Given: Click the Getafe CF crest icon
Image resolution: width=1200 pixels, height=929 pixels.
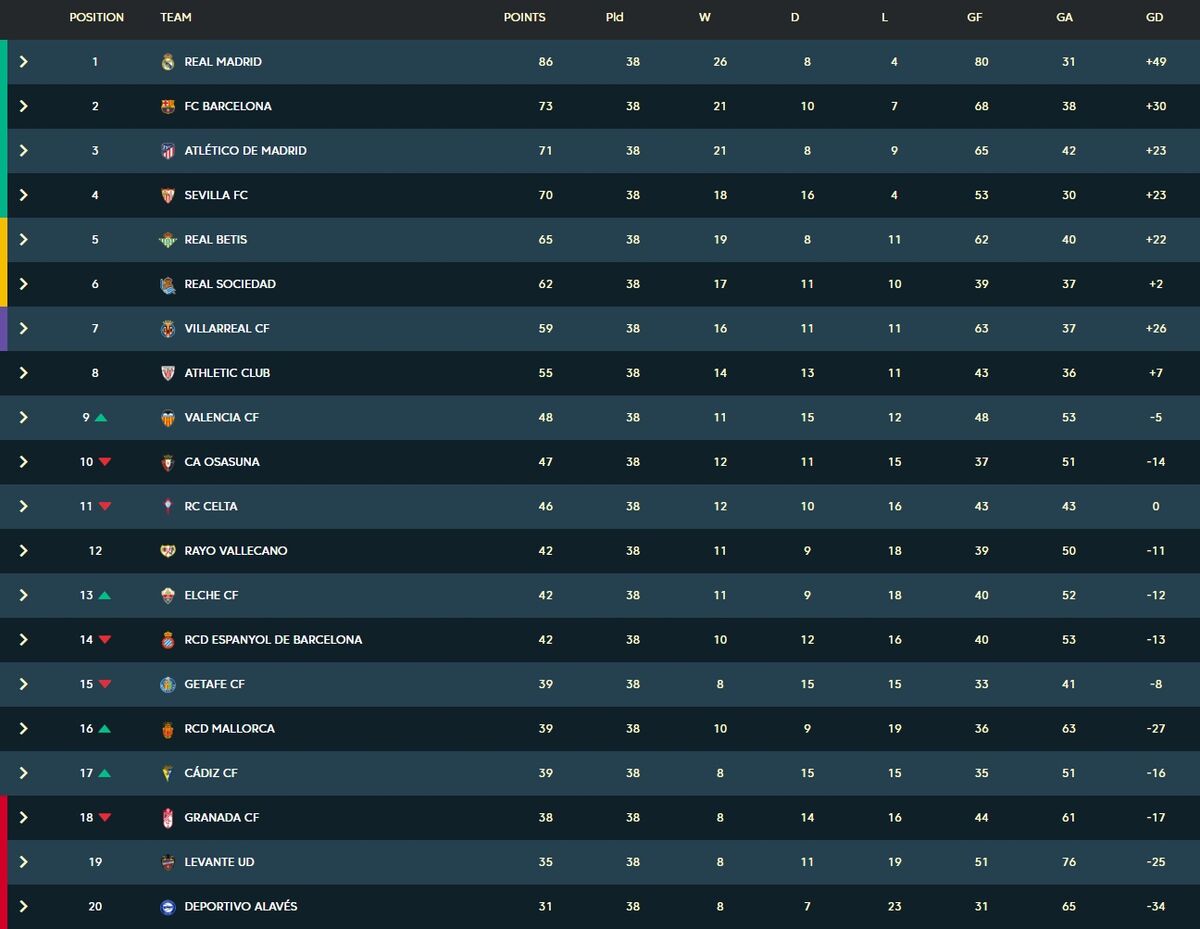Looking at the screenshot, I should pyautogui.click(x=168, y=685).
